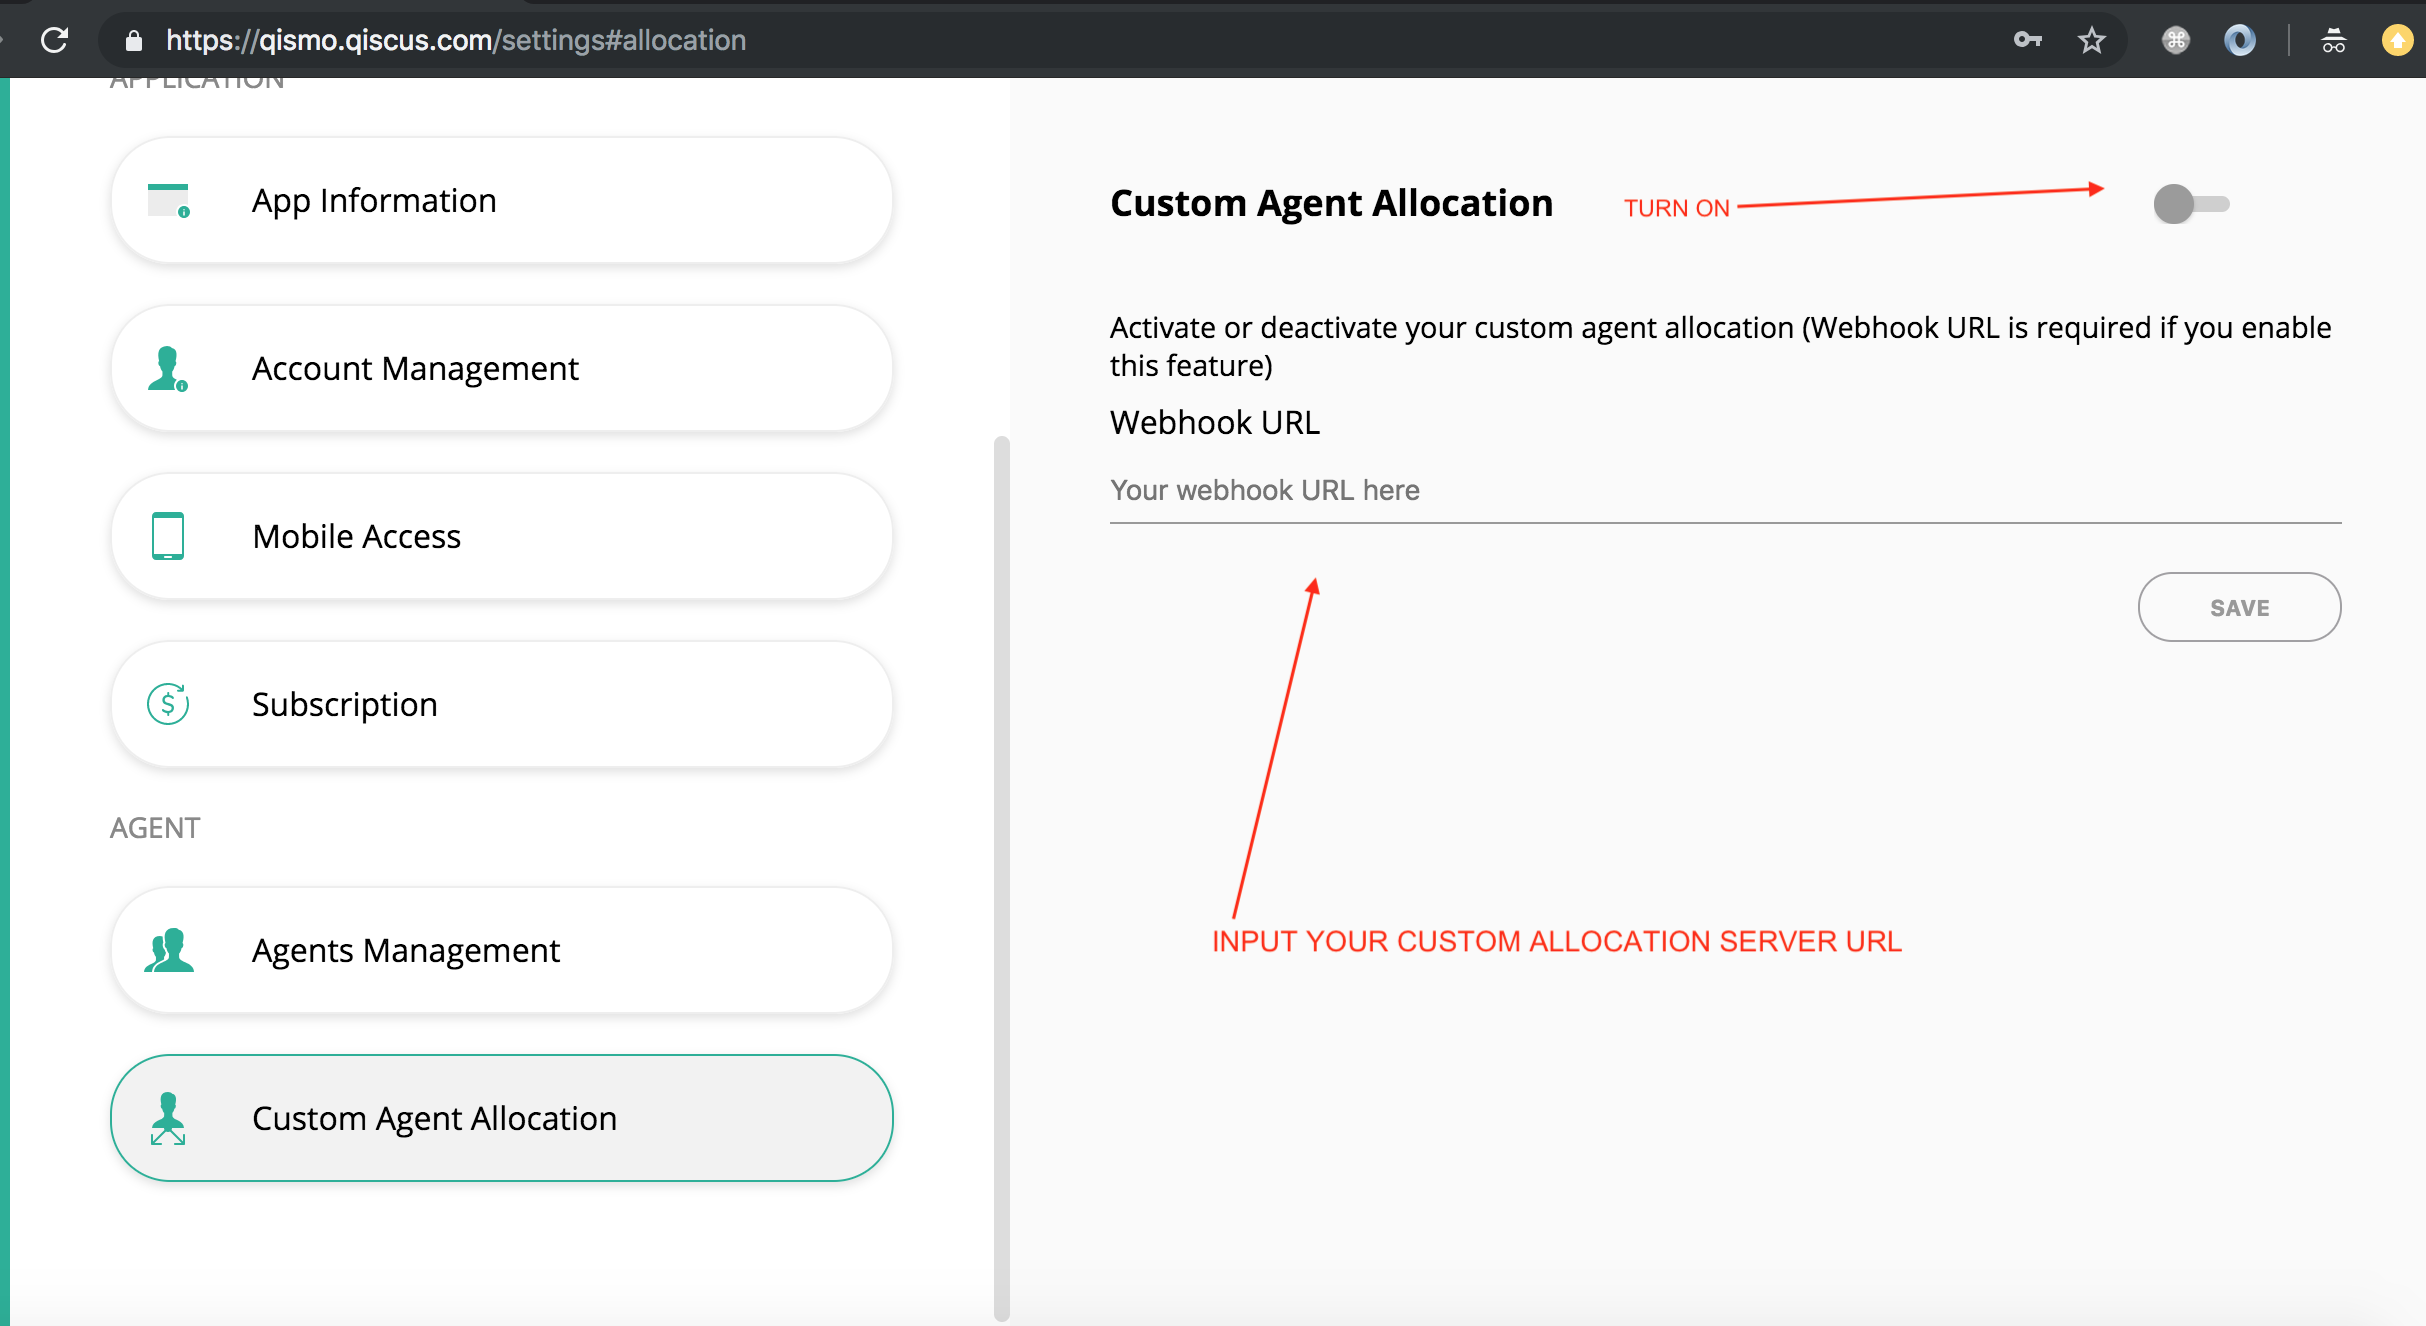Click the Webhook URL input field

click(1724, 488)
